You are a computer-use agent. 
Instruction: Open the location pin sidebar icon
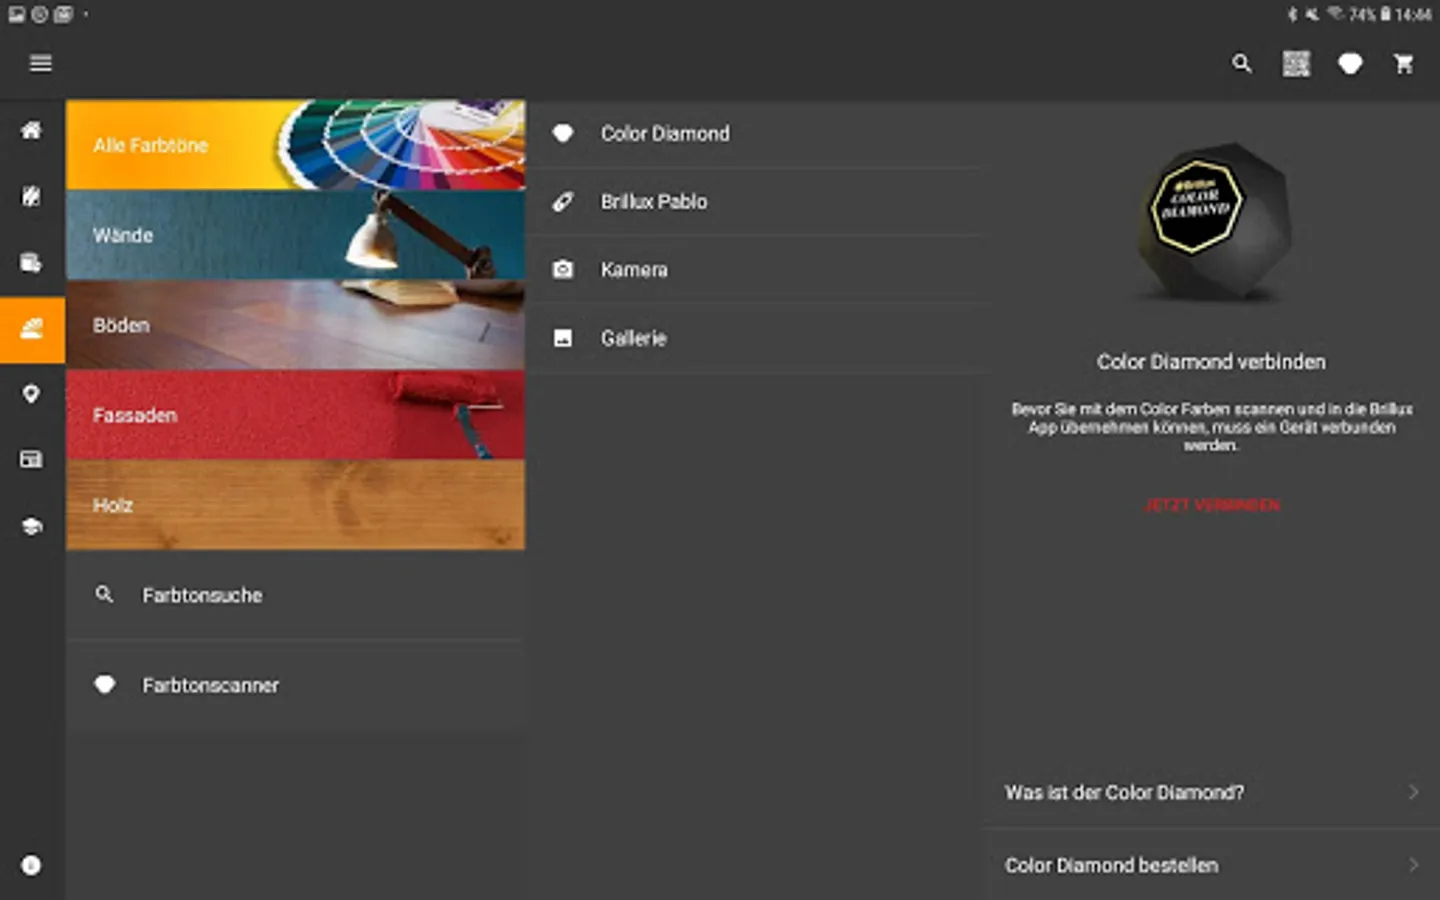click(x=32, y=394)
